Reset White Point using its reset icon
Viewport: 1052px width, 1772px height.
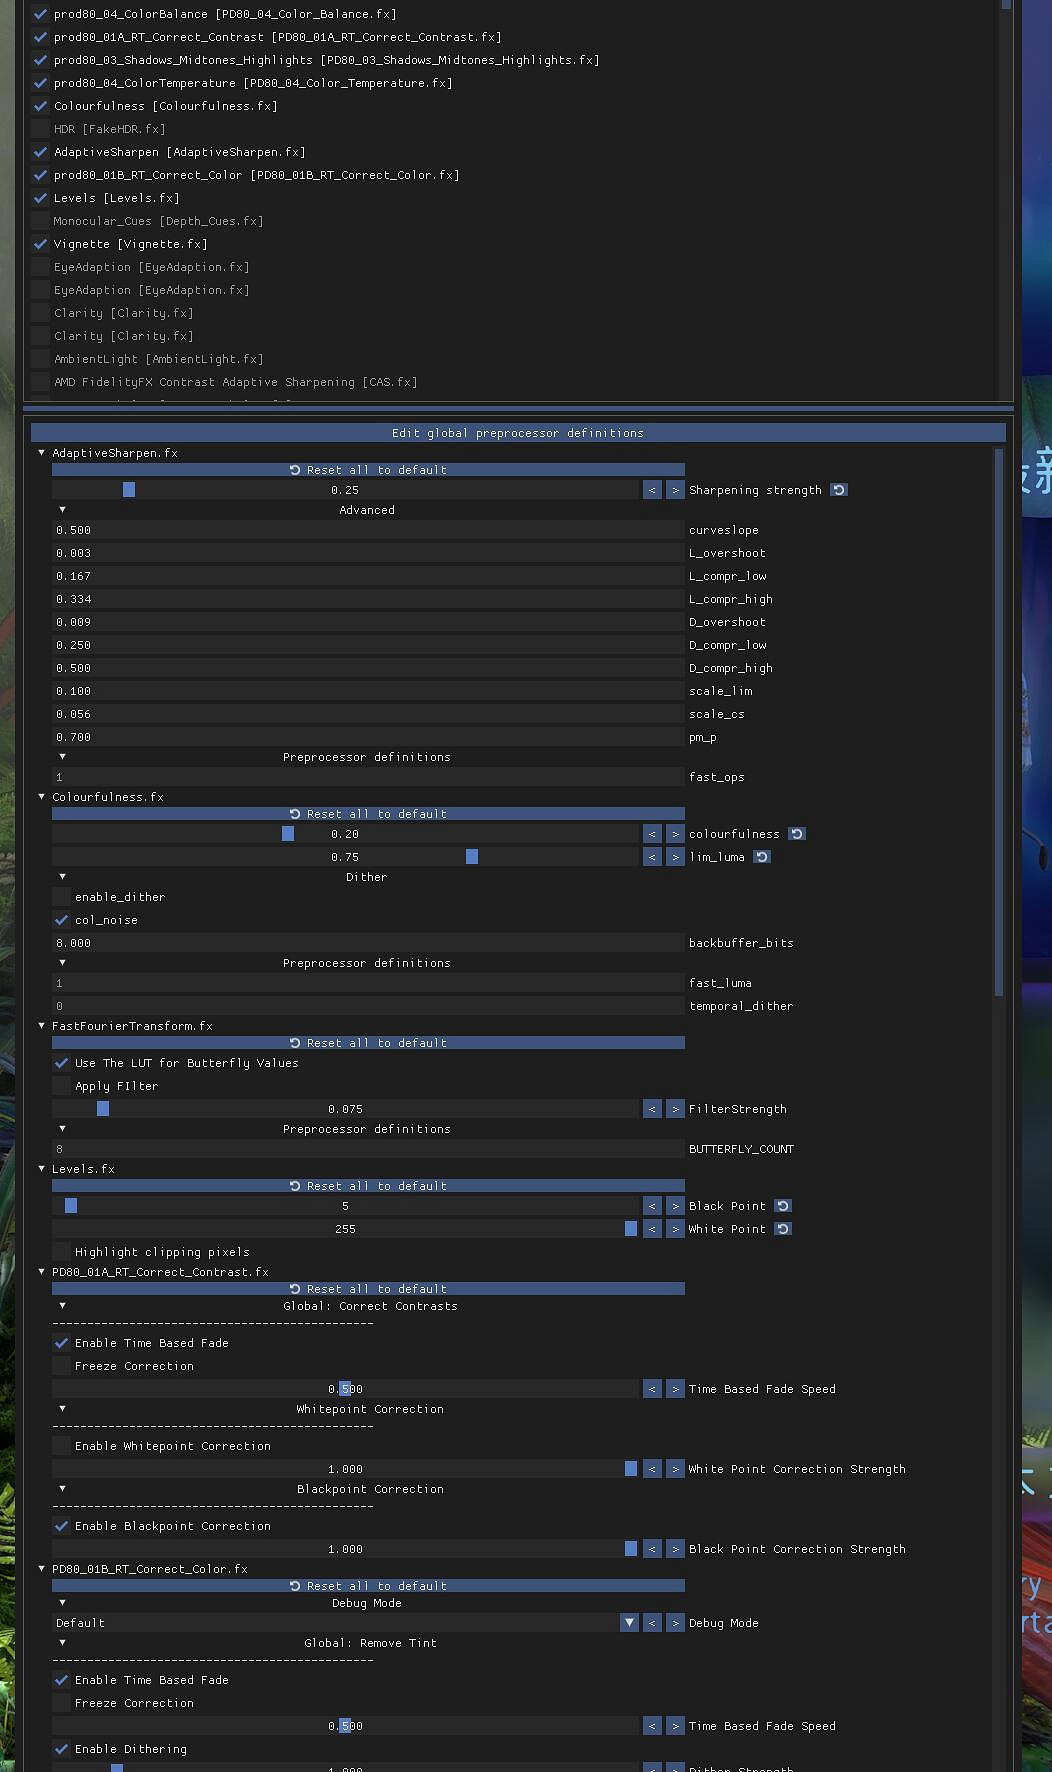coord(783,1229)
